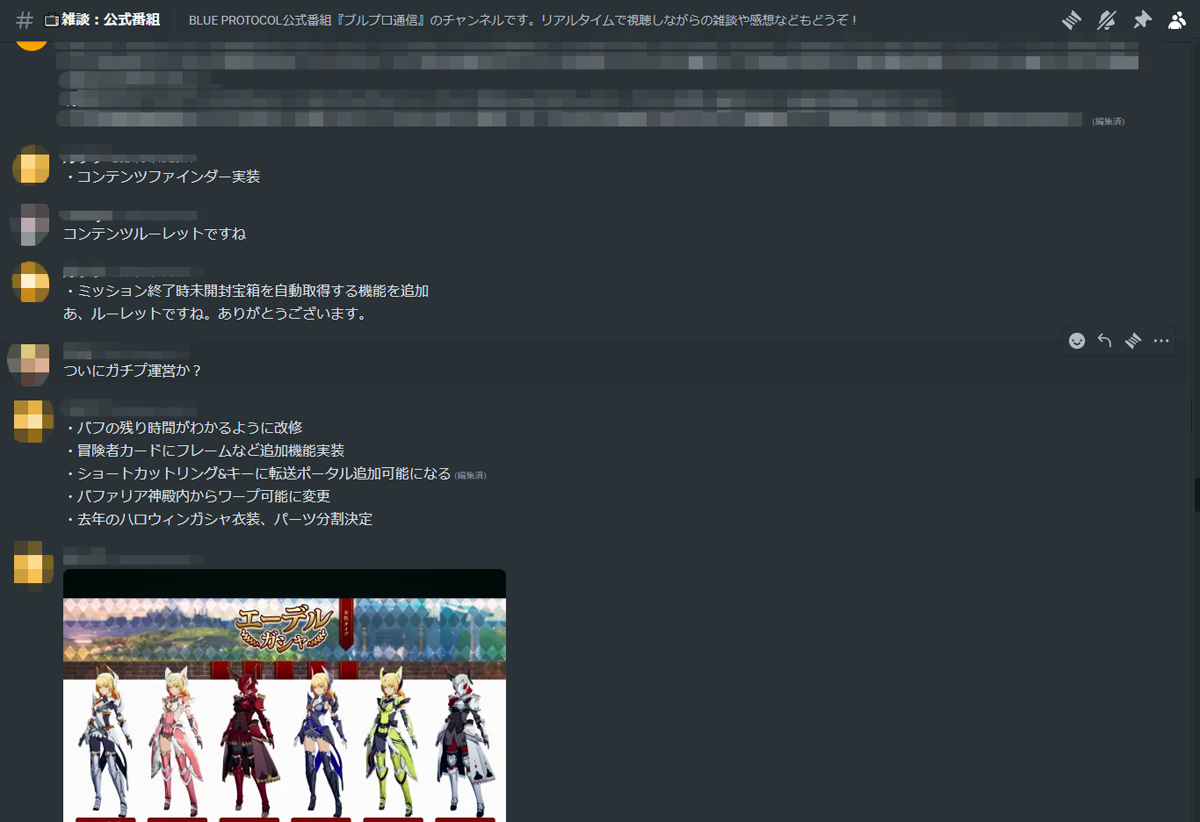Click line ・去年のハロウィンガシャ衣装、パーツ分割決定
The image size is (1200, 822).
tap(218, 519)
